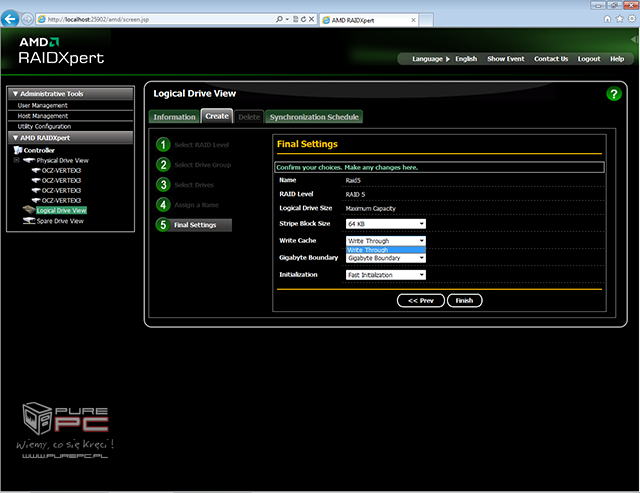The height and width of the screenshot is (493, 640).
Task: Click the Logical Drive View drive icon
Action: click(x=28, y=210)
